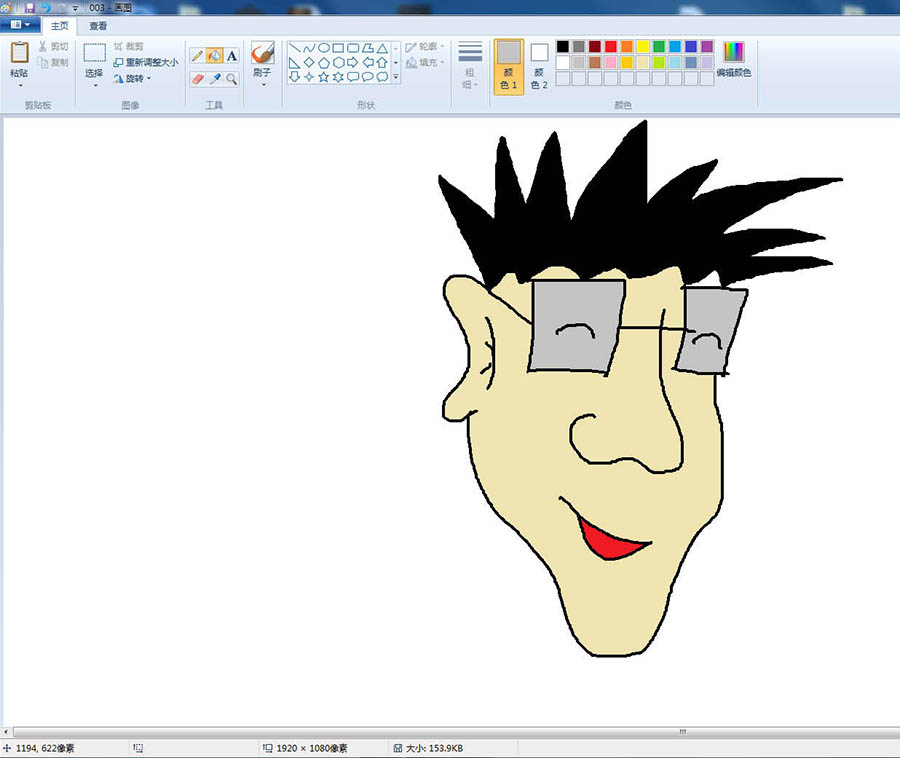Open Customize Quick Access Toolbar dropdown
Image resolution: width=900 pixels, height=758 pixels.
pos(75,9)
